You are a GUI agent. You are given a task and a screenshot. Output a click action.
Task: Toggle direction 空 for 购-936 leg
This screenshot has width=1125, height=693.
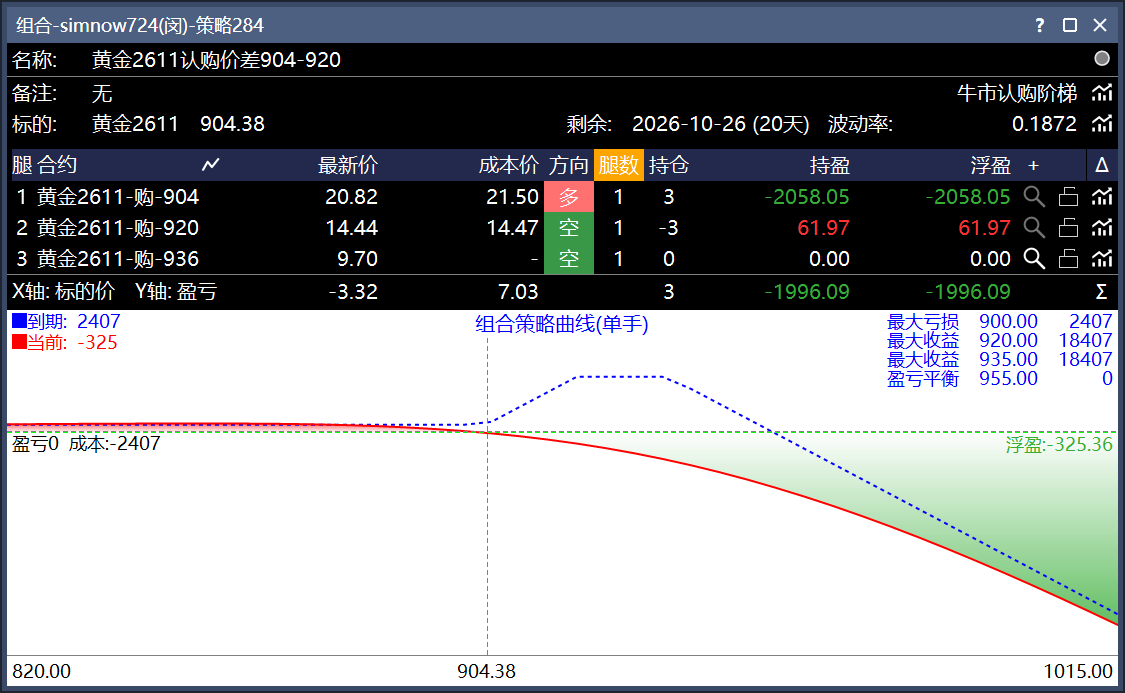pos(569,258)
